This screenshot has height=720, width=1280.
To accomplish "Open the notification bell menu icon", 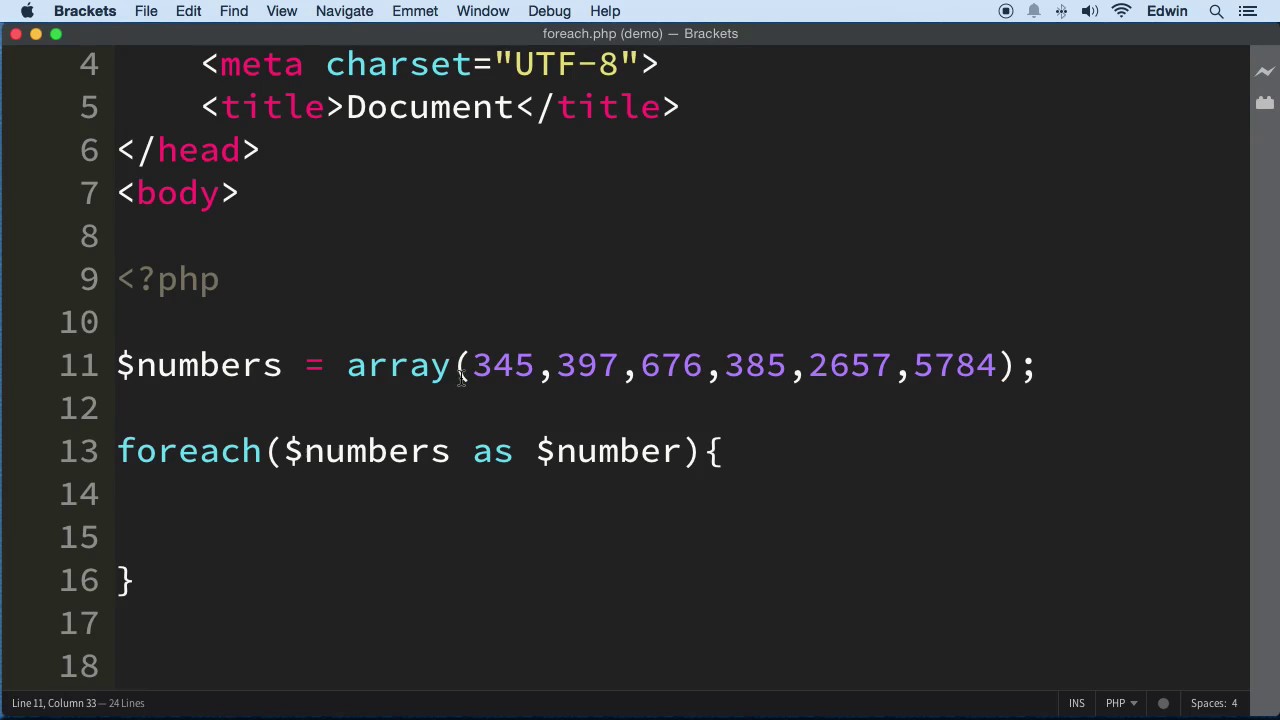I will (1034, 11).
